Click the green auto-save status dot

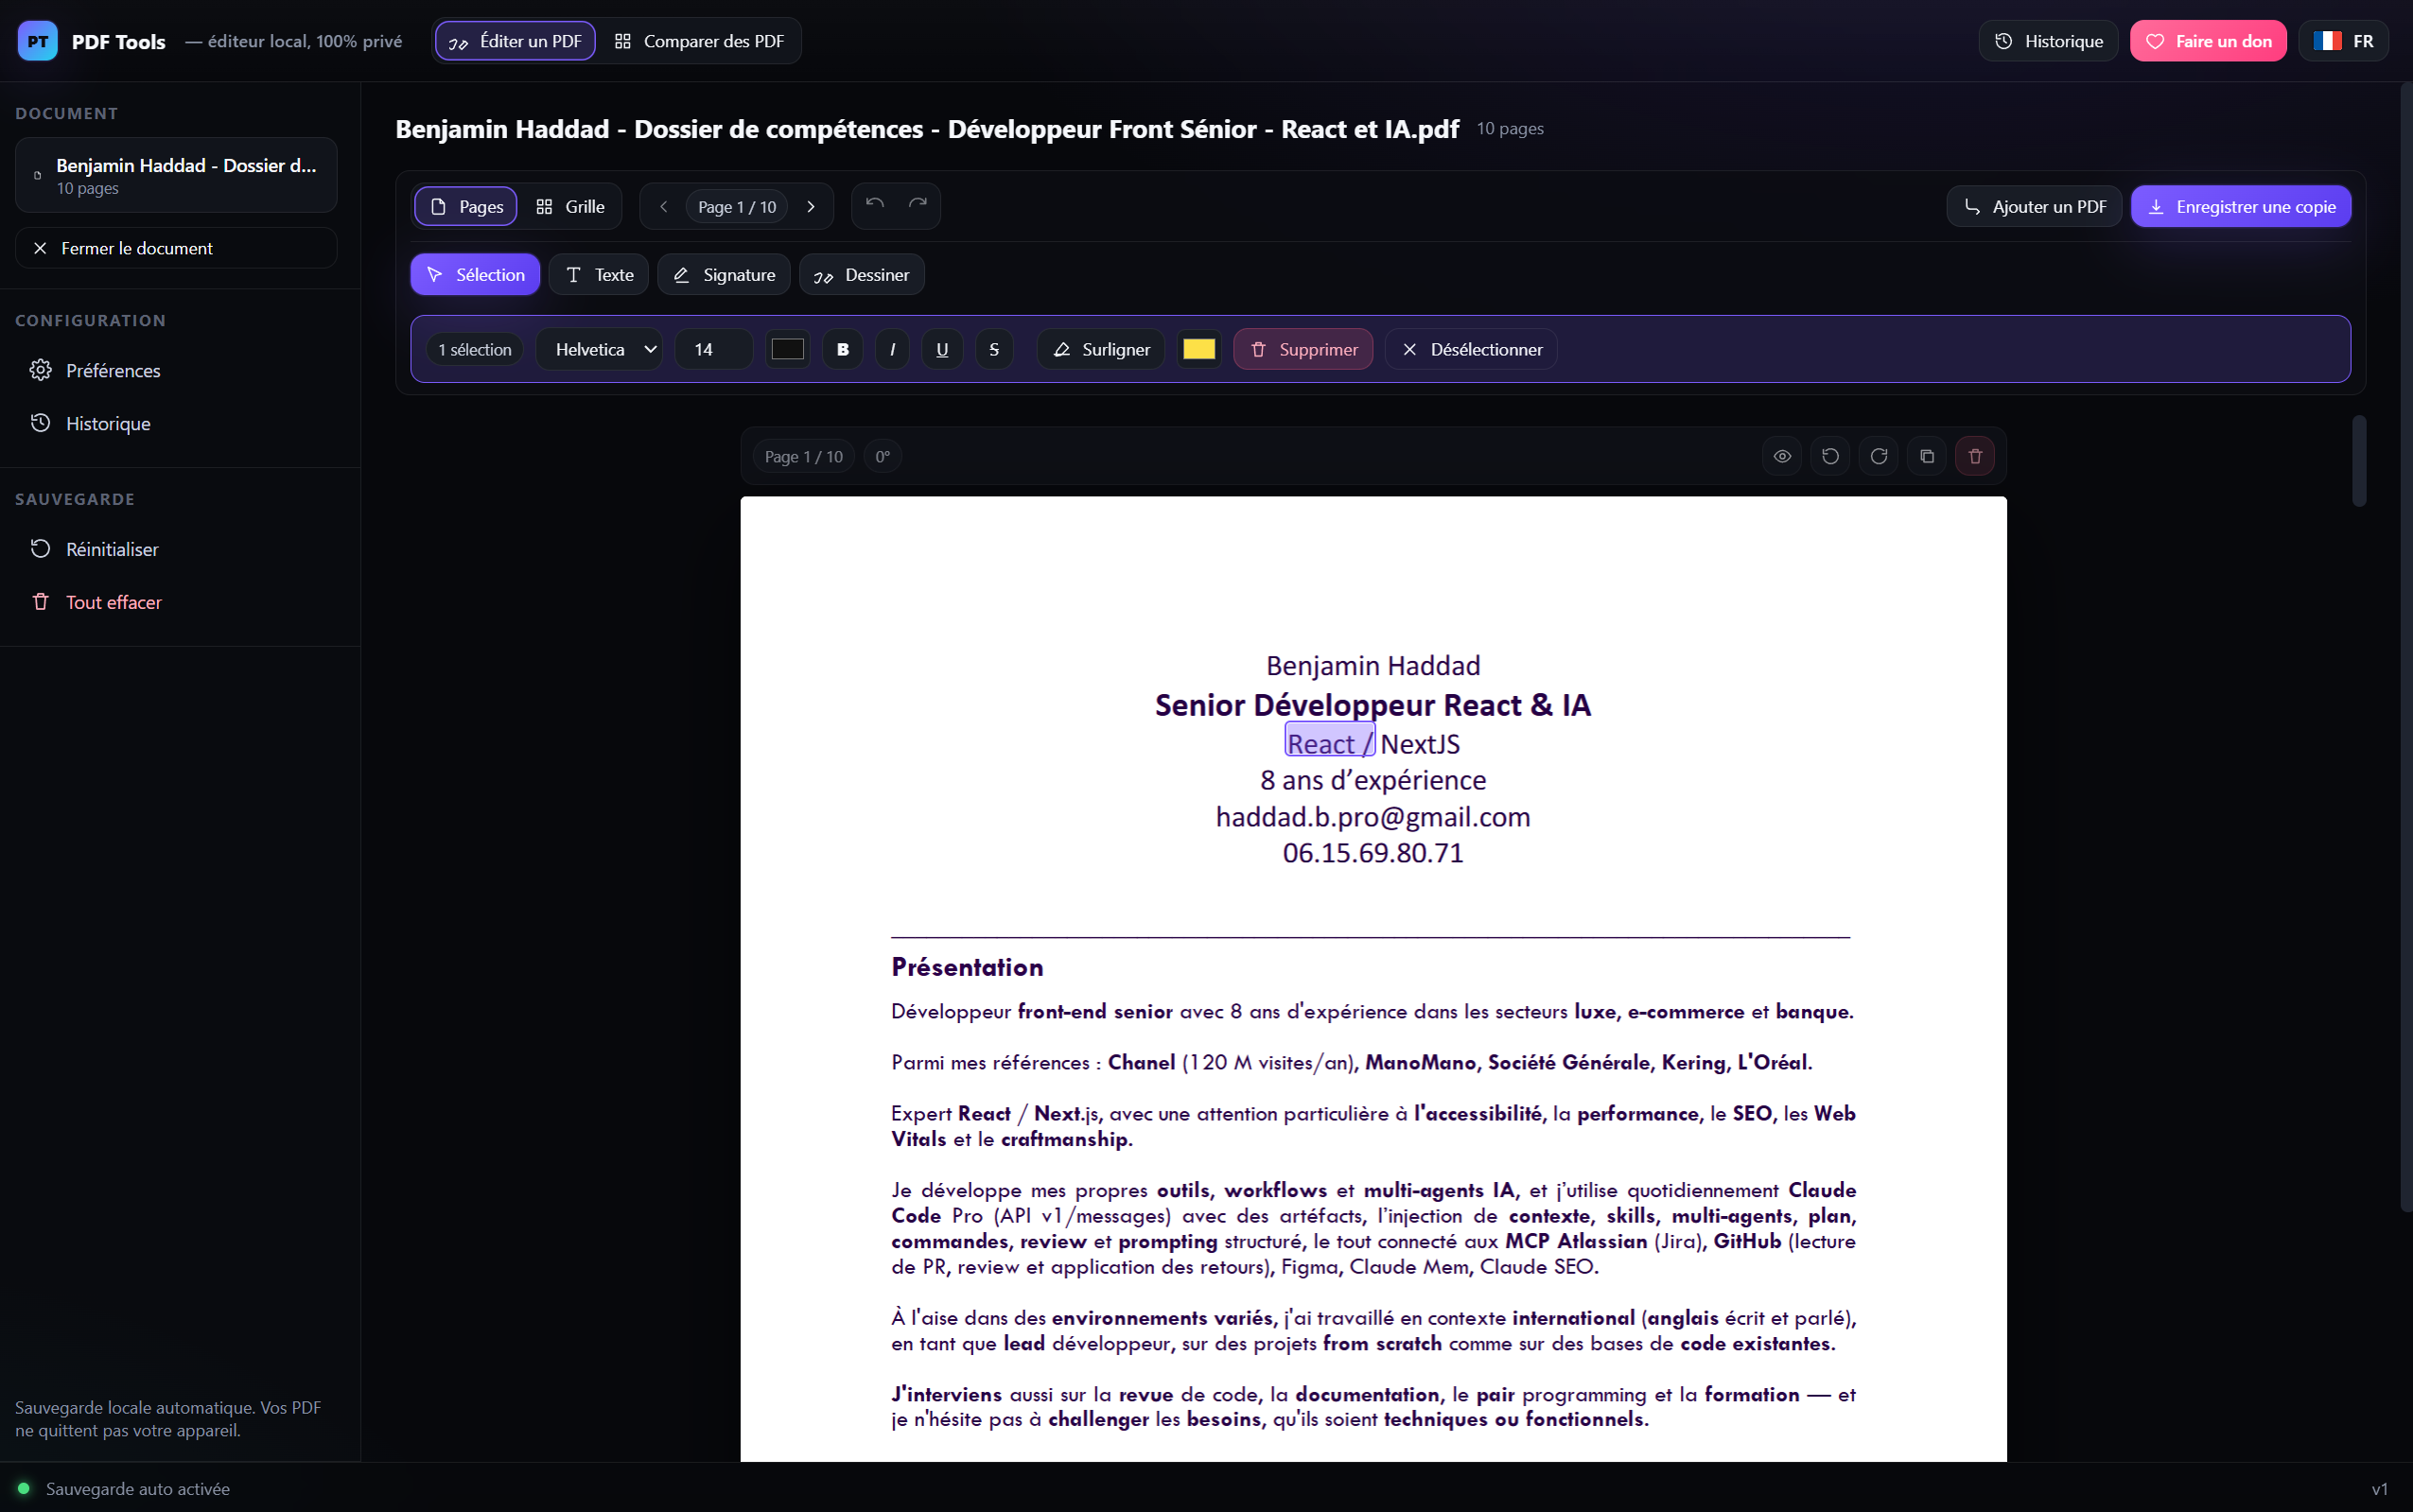(24, 1489)
